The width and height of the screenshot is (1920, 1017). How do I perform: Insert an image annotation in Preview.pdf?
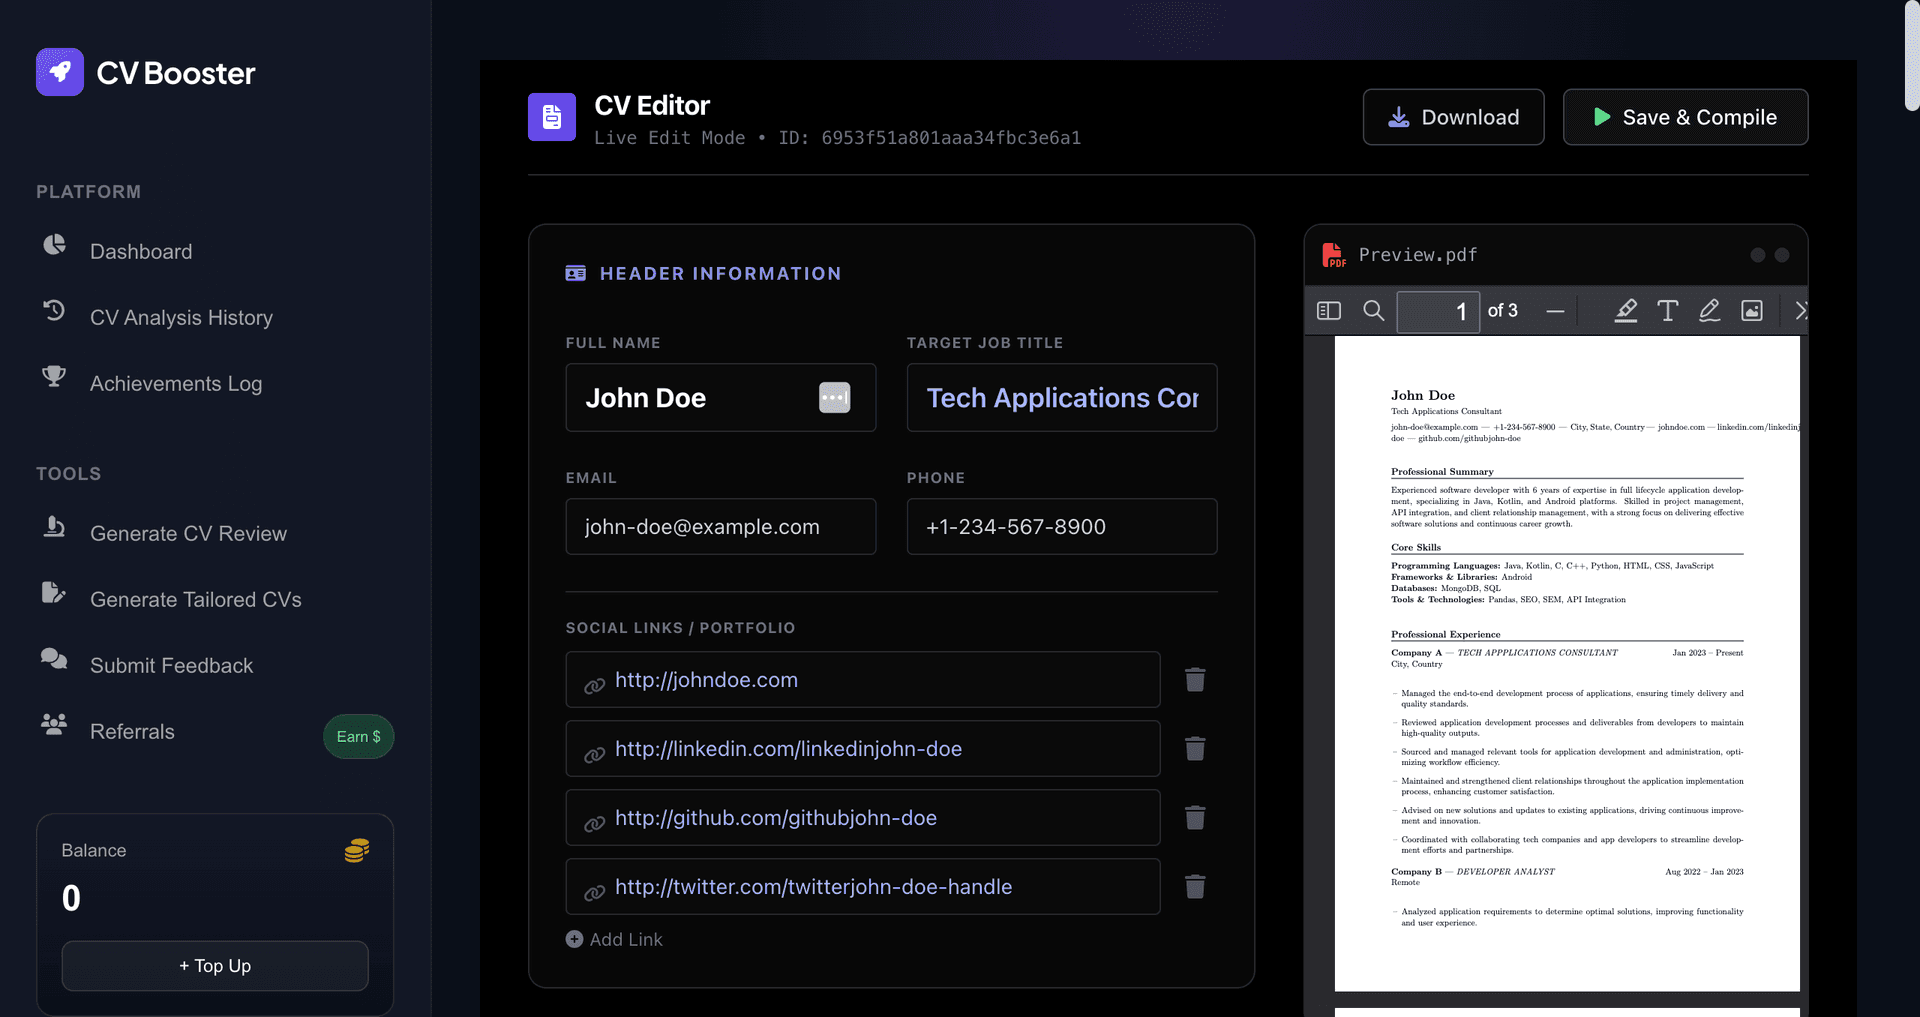[1752, 311]
